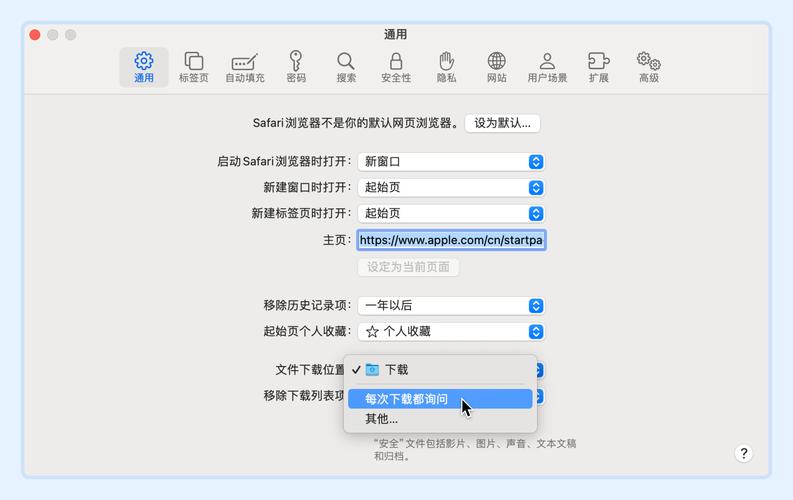This screenshot has width=793, height=500.
Task: Open the 扩展 (Extensions) puzzle icon
Action: tap(598, 67)
